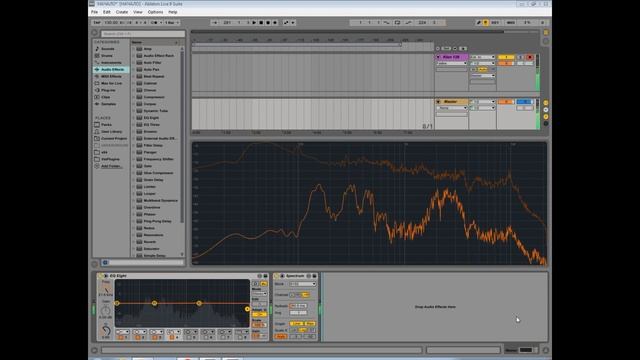Select MIDI Effects category in browser
The image size is (640, 360).
pos(111,76)
